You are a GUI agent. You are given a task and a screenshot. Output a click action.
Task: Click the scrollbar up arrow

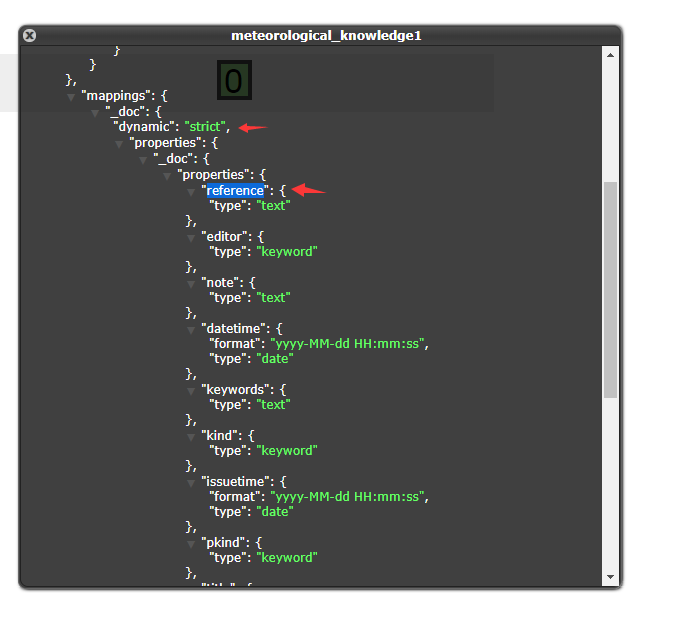coord(610,54)
